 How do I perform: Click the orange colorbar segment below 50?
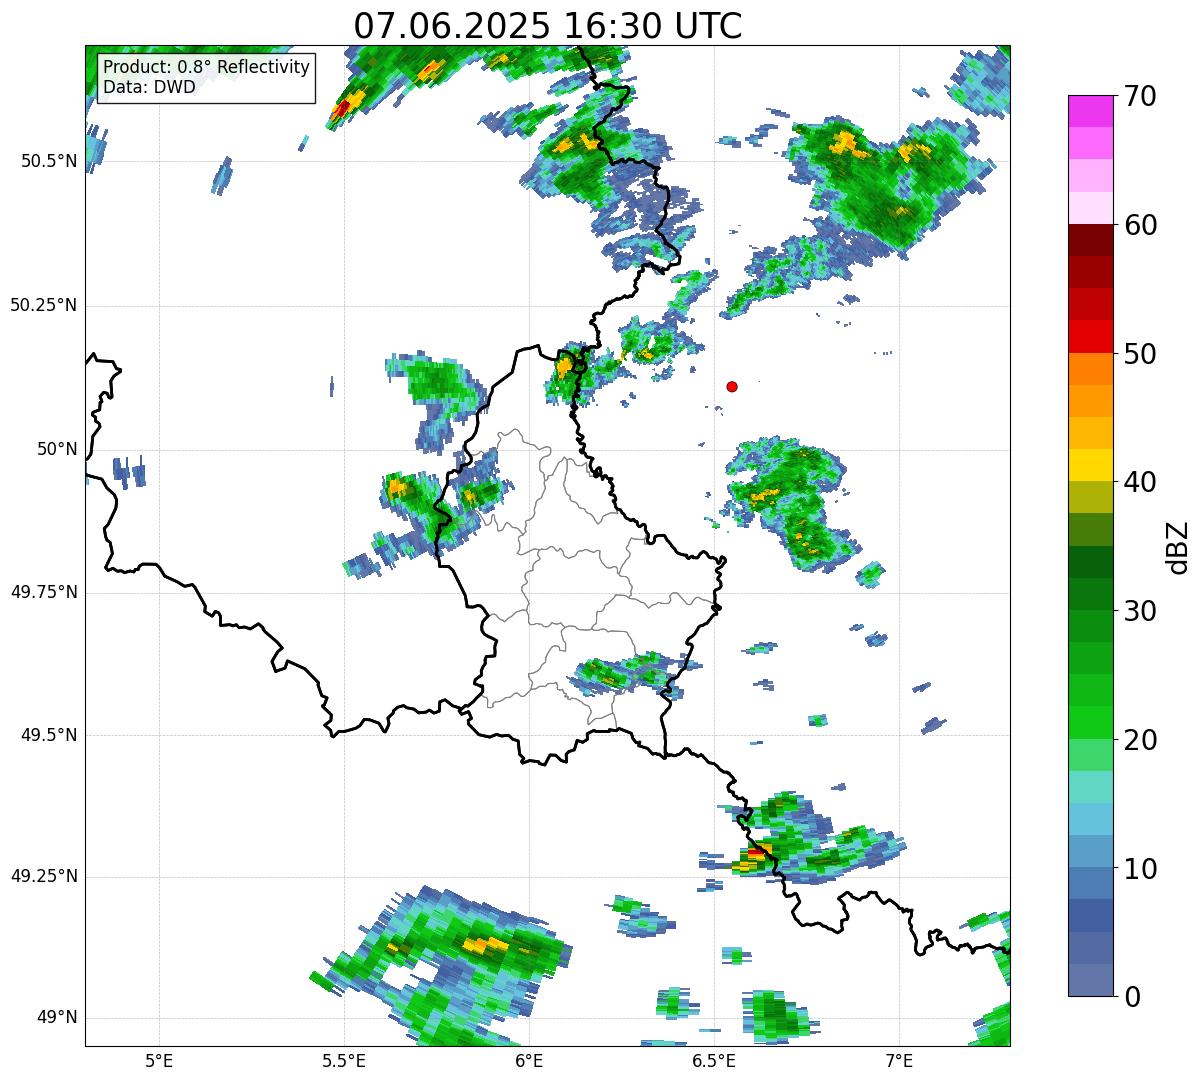tap(1090, 369)
